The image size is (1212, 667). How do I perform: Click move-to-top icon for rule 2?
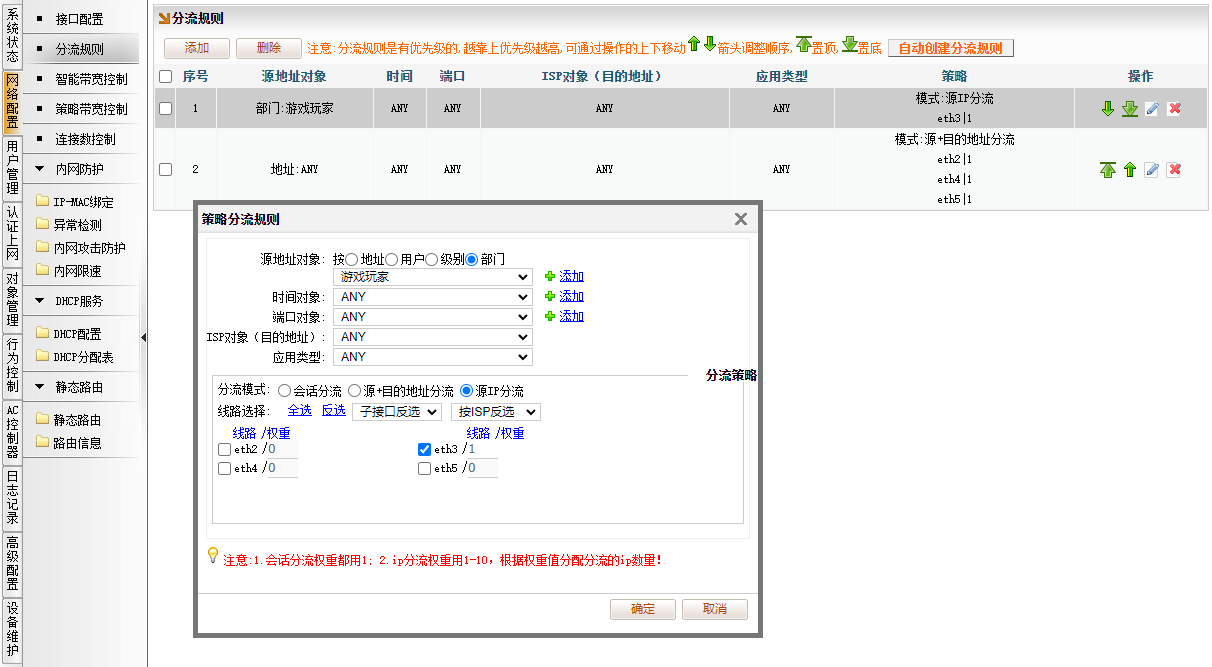point(1107,170)
